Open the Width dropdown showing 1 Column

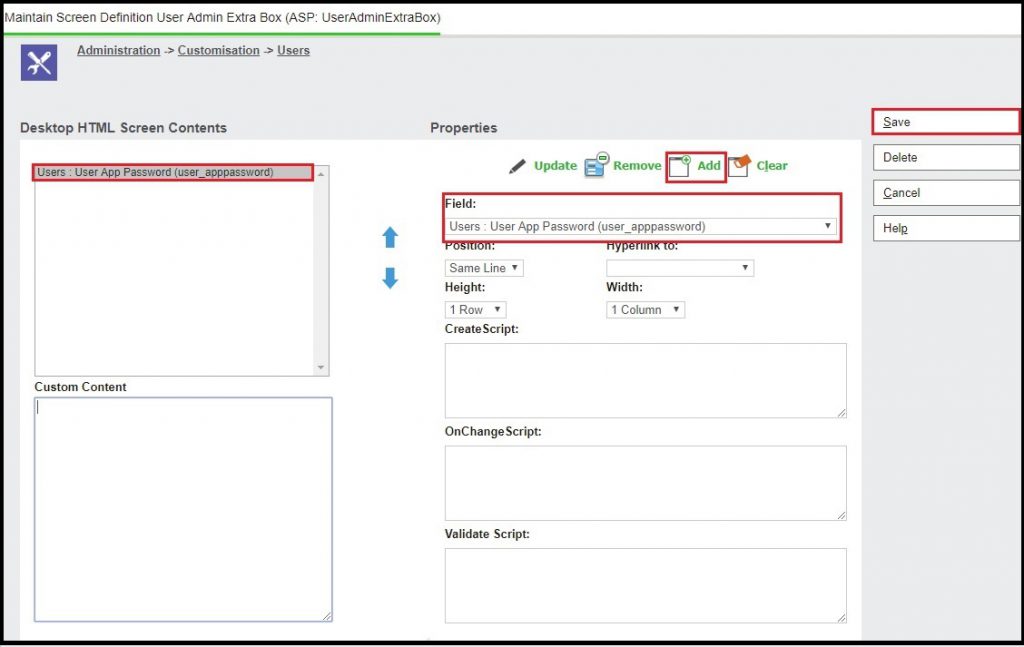tap(645, 309)
